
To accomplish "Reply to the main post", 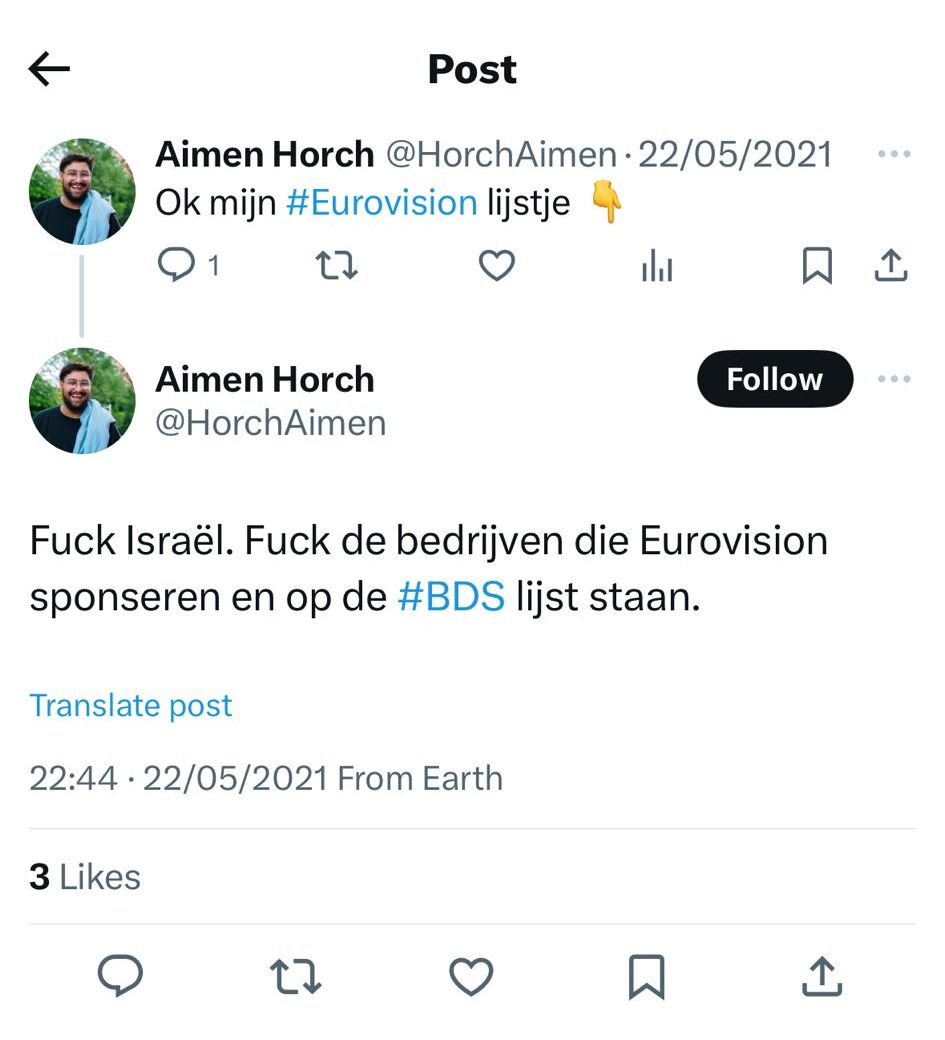I will (120, 977).
